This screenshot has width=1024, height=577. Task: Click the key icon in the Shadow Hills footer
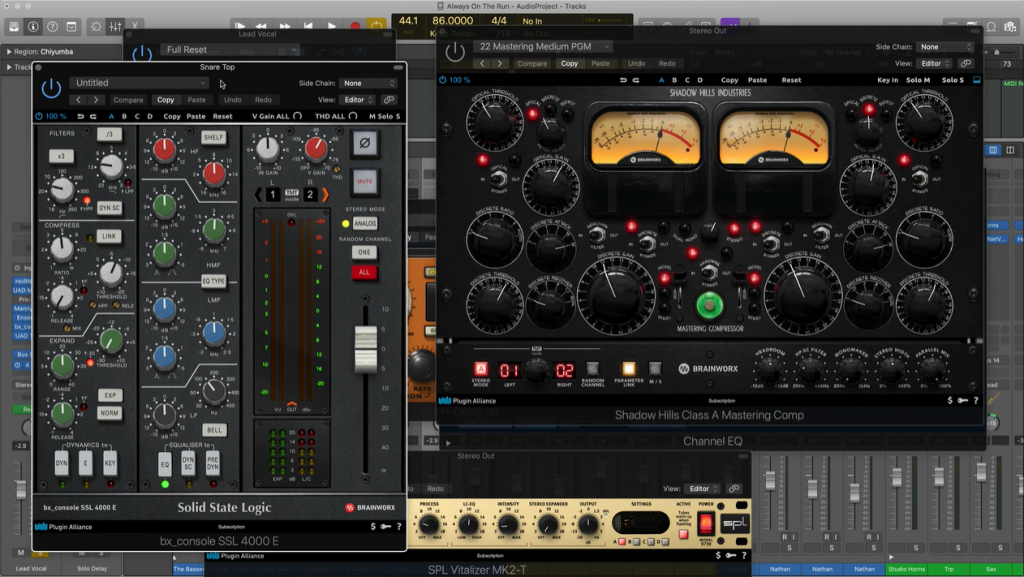tap(963, 400)
